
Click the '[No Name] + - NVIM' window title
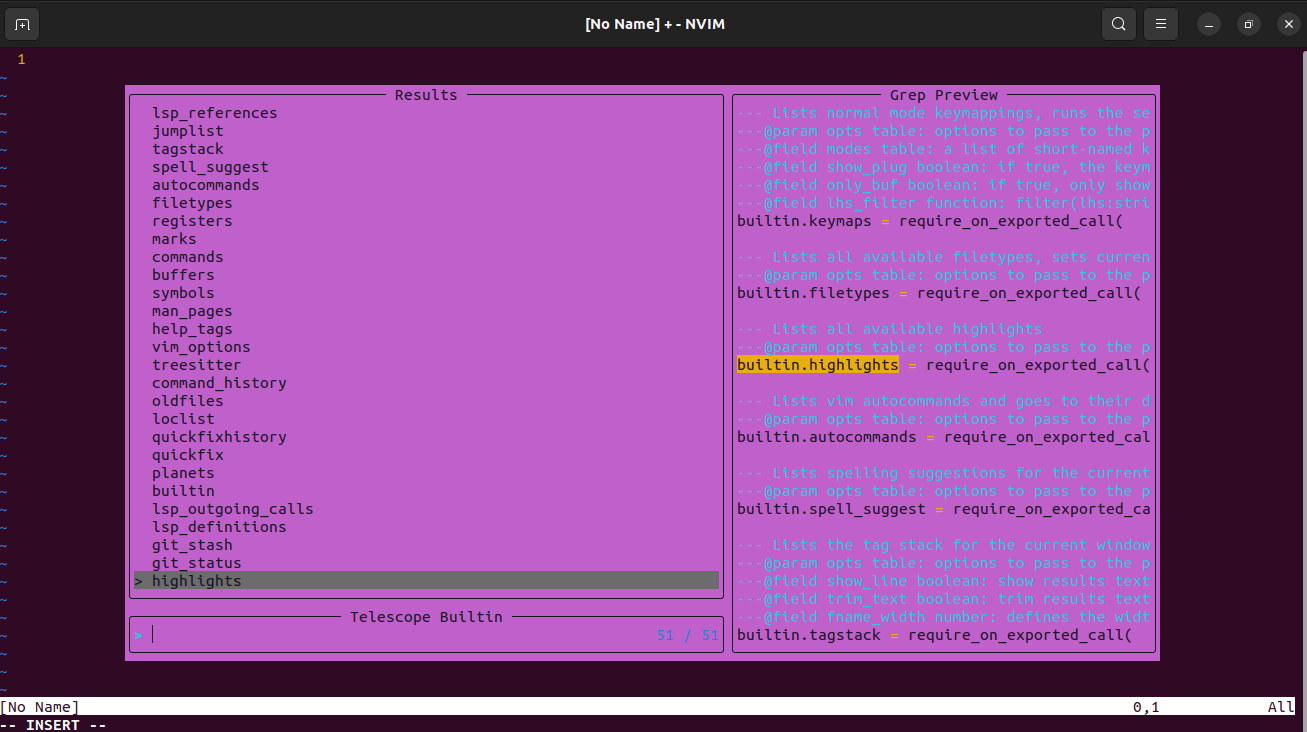[x=654, y=24]
